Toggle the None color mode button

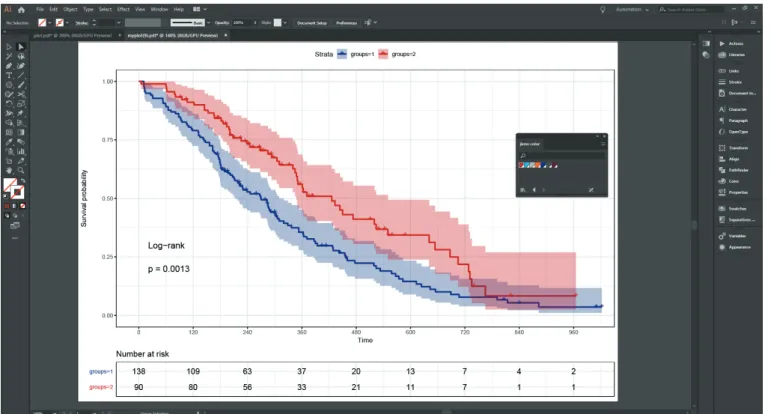point(23,206)
